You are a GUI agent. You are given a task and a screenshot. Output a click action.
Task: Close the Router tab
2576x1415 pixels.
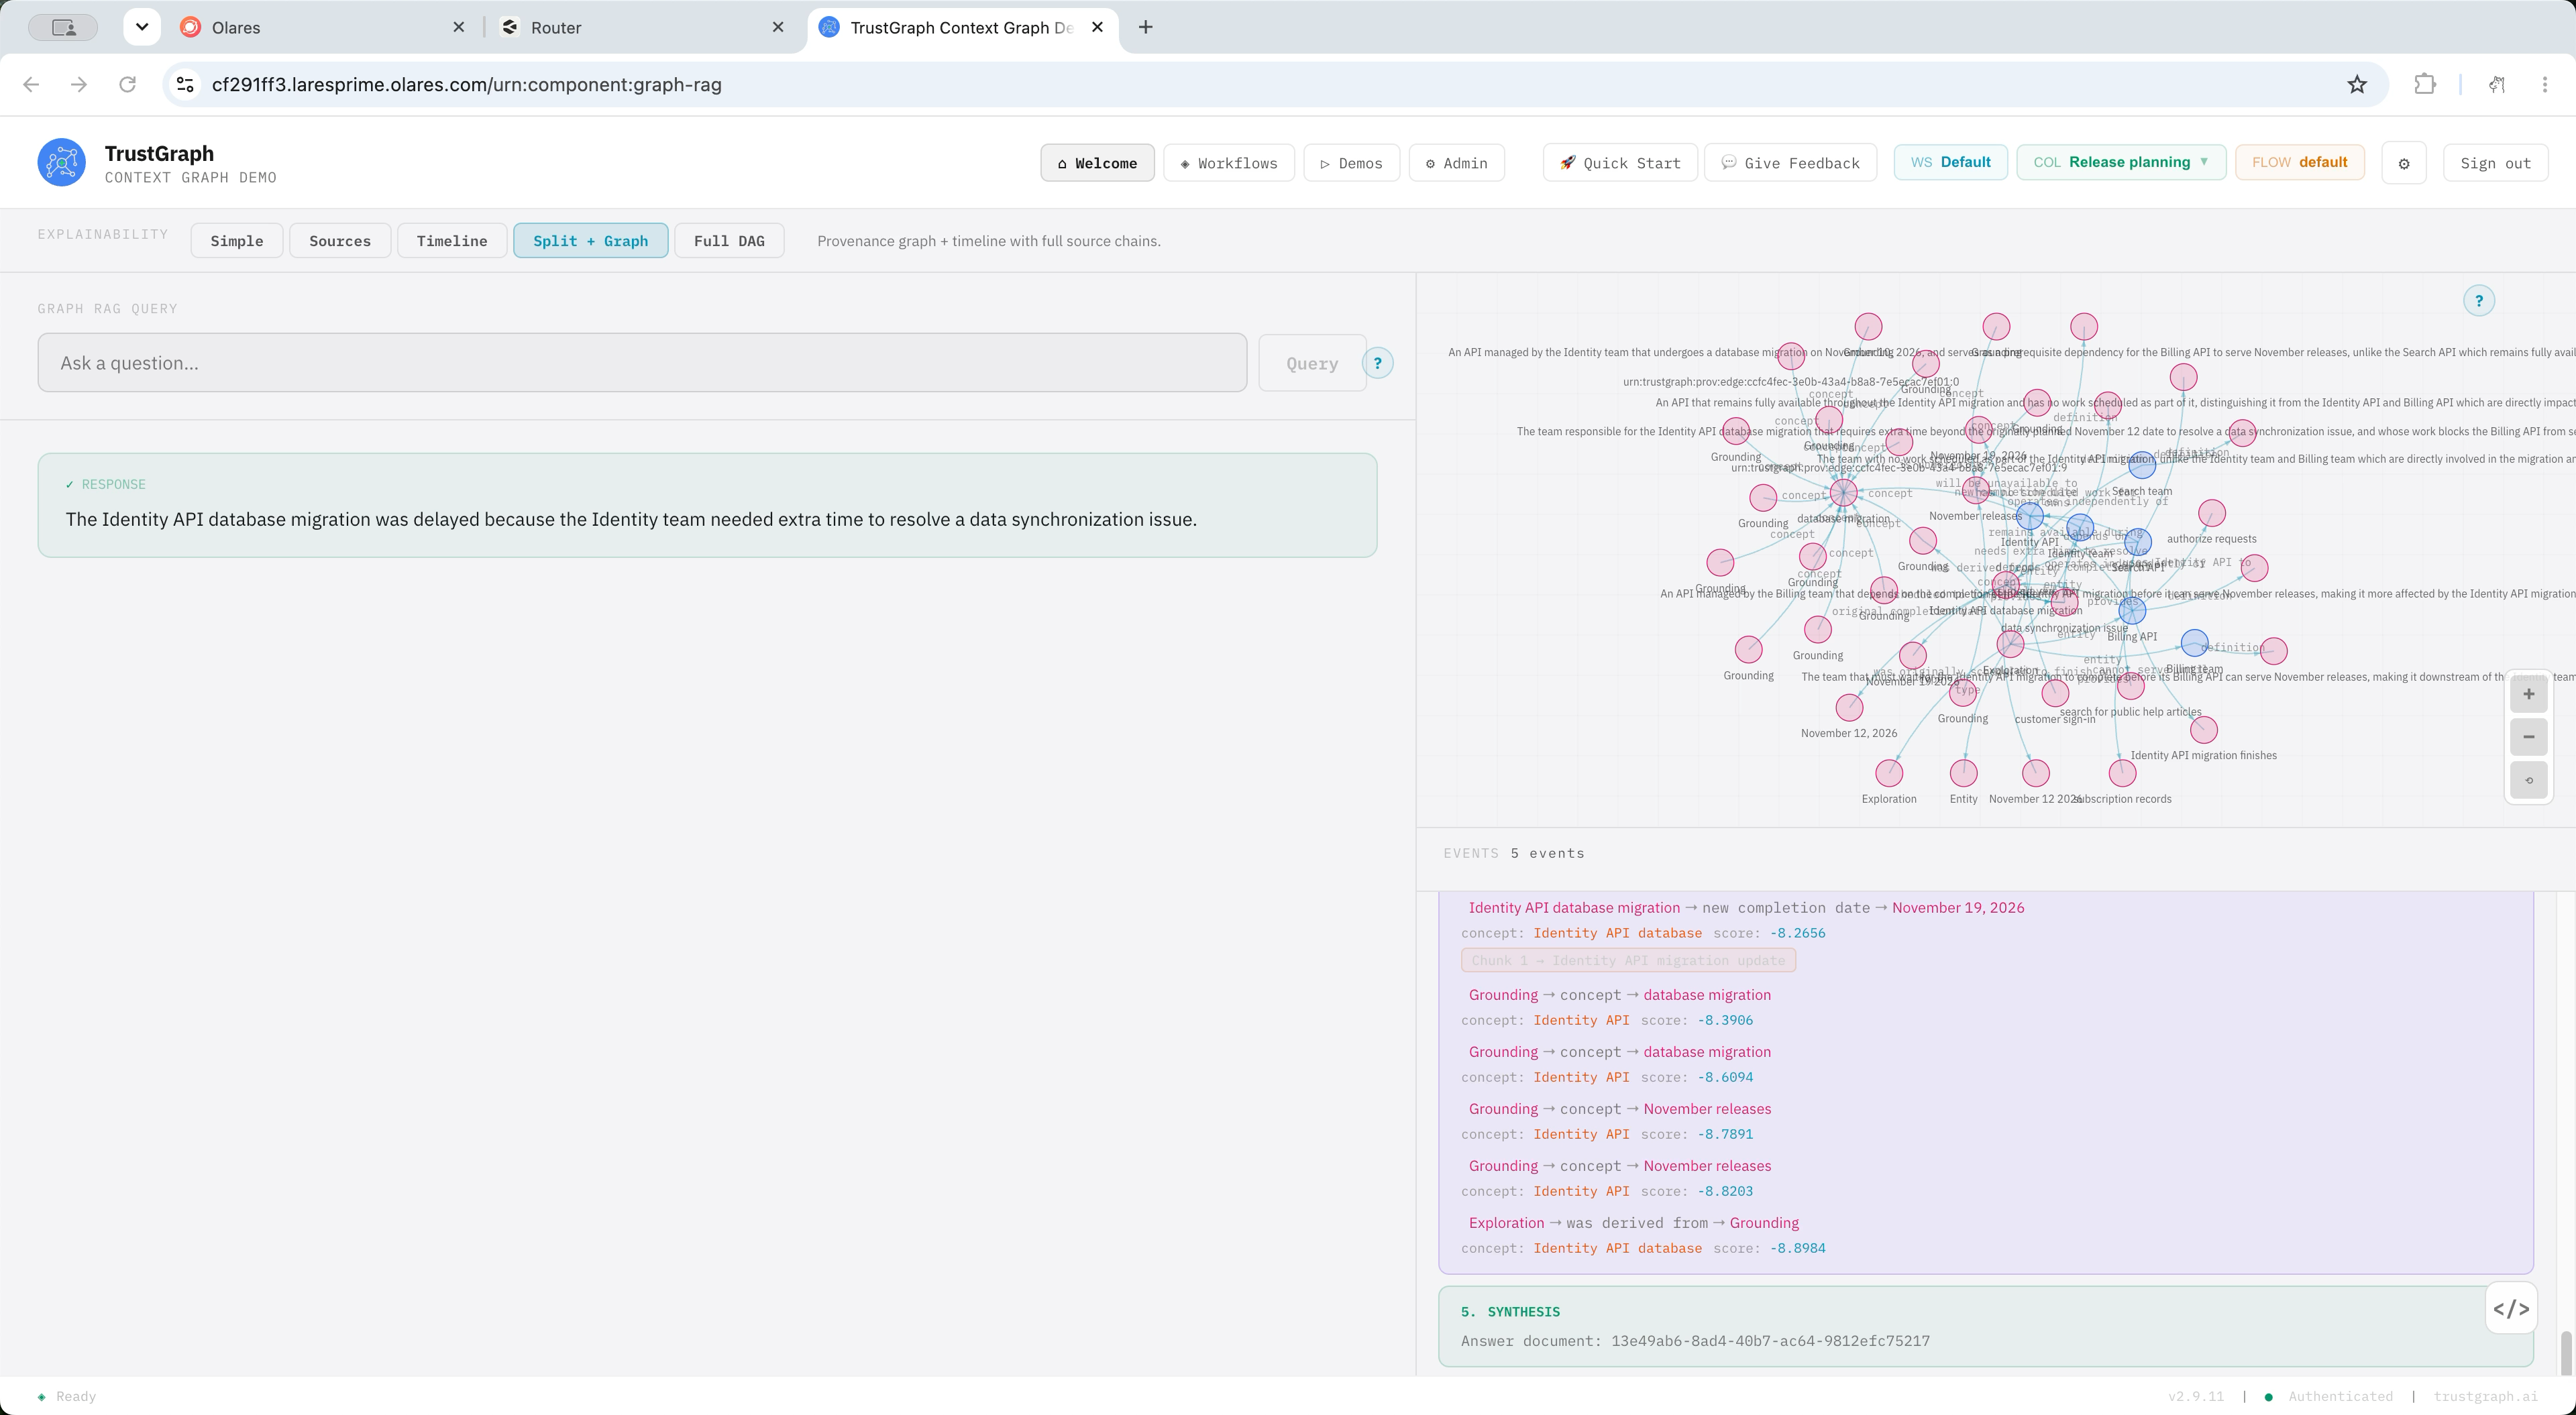click(x=778, y=27)
